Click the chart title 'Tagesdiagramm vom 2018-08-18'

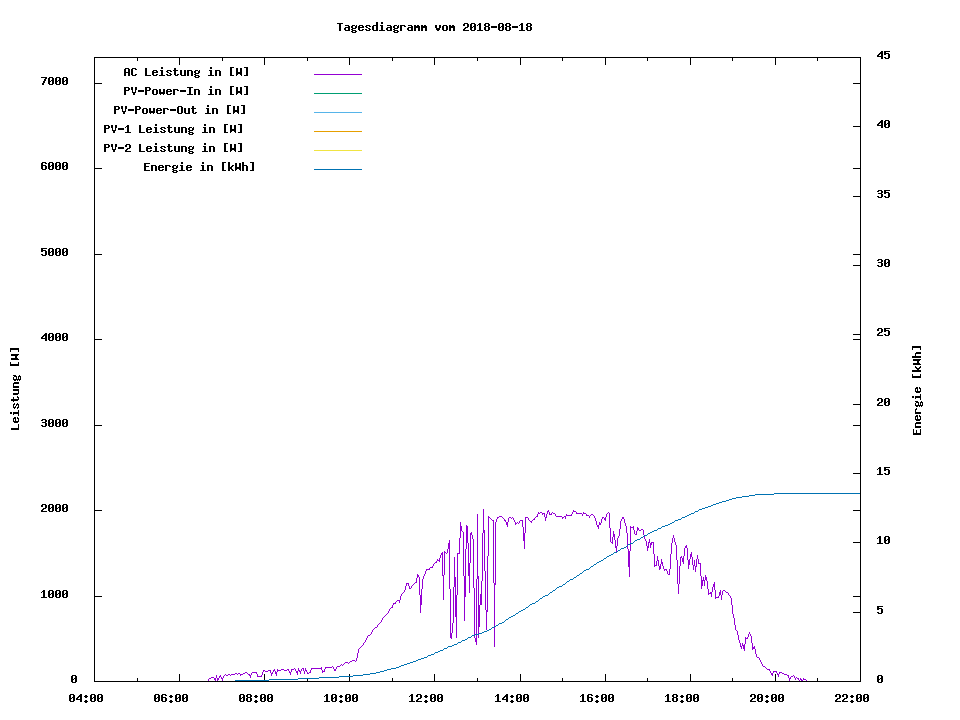(434, 27)
